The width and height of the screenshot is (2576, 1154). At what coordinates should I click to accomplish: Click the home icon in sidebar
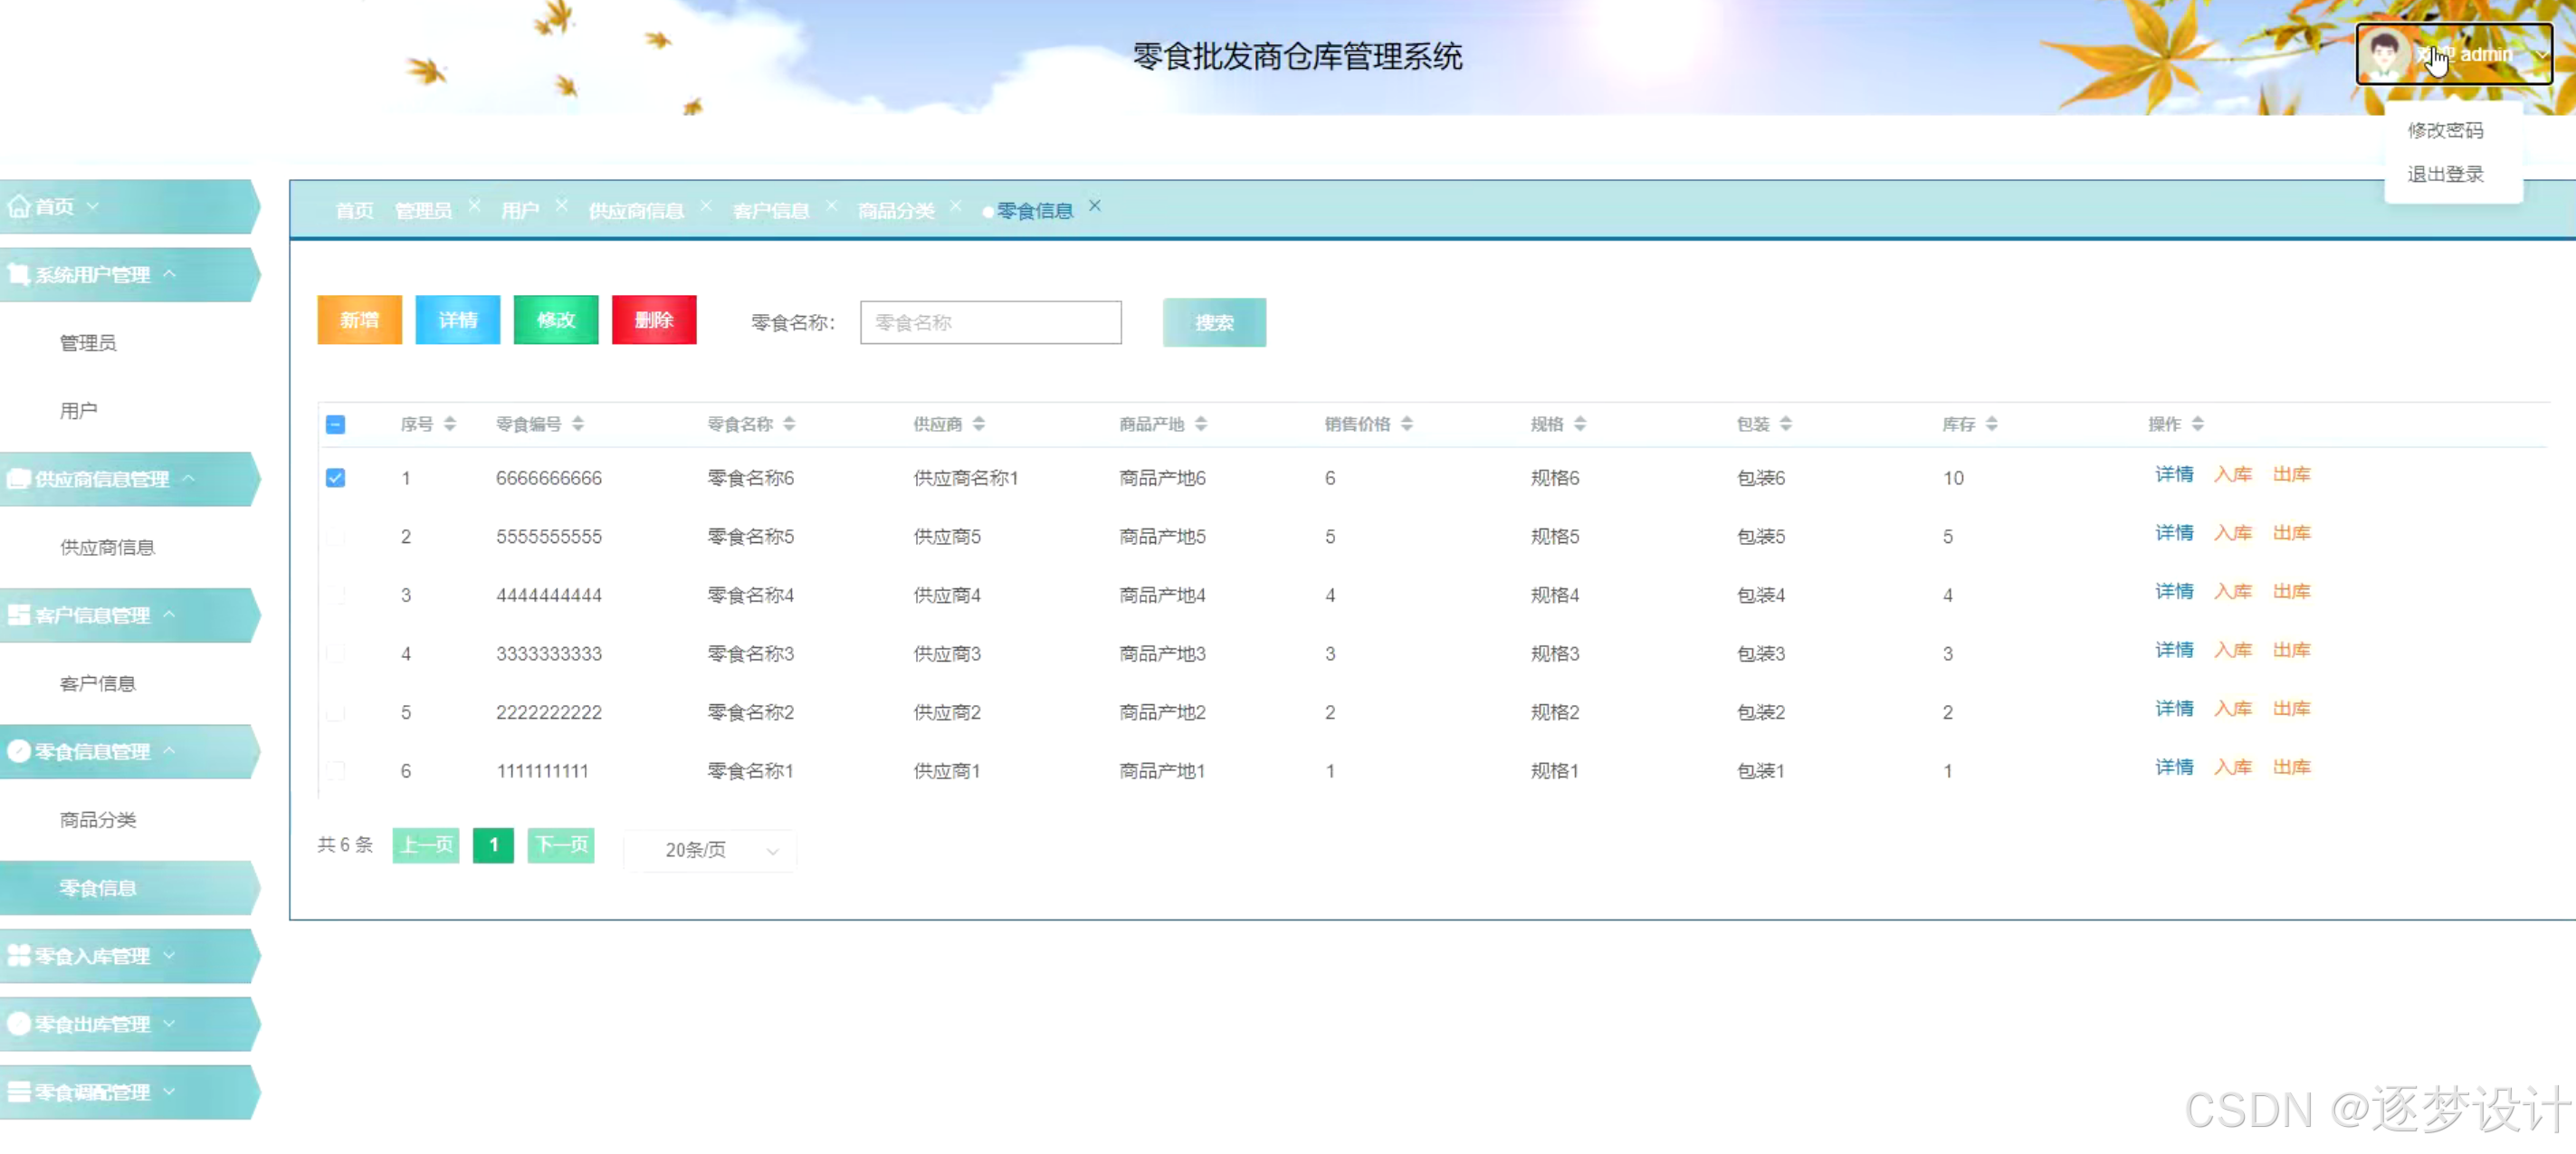18,206
